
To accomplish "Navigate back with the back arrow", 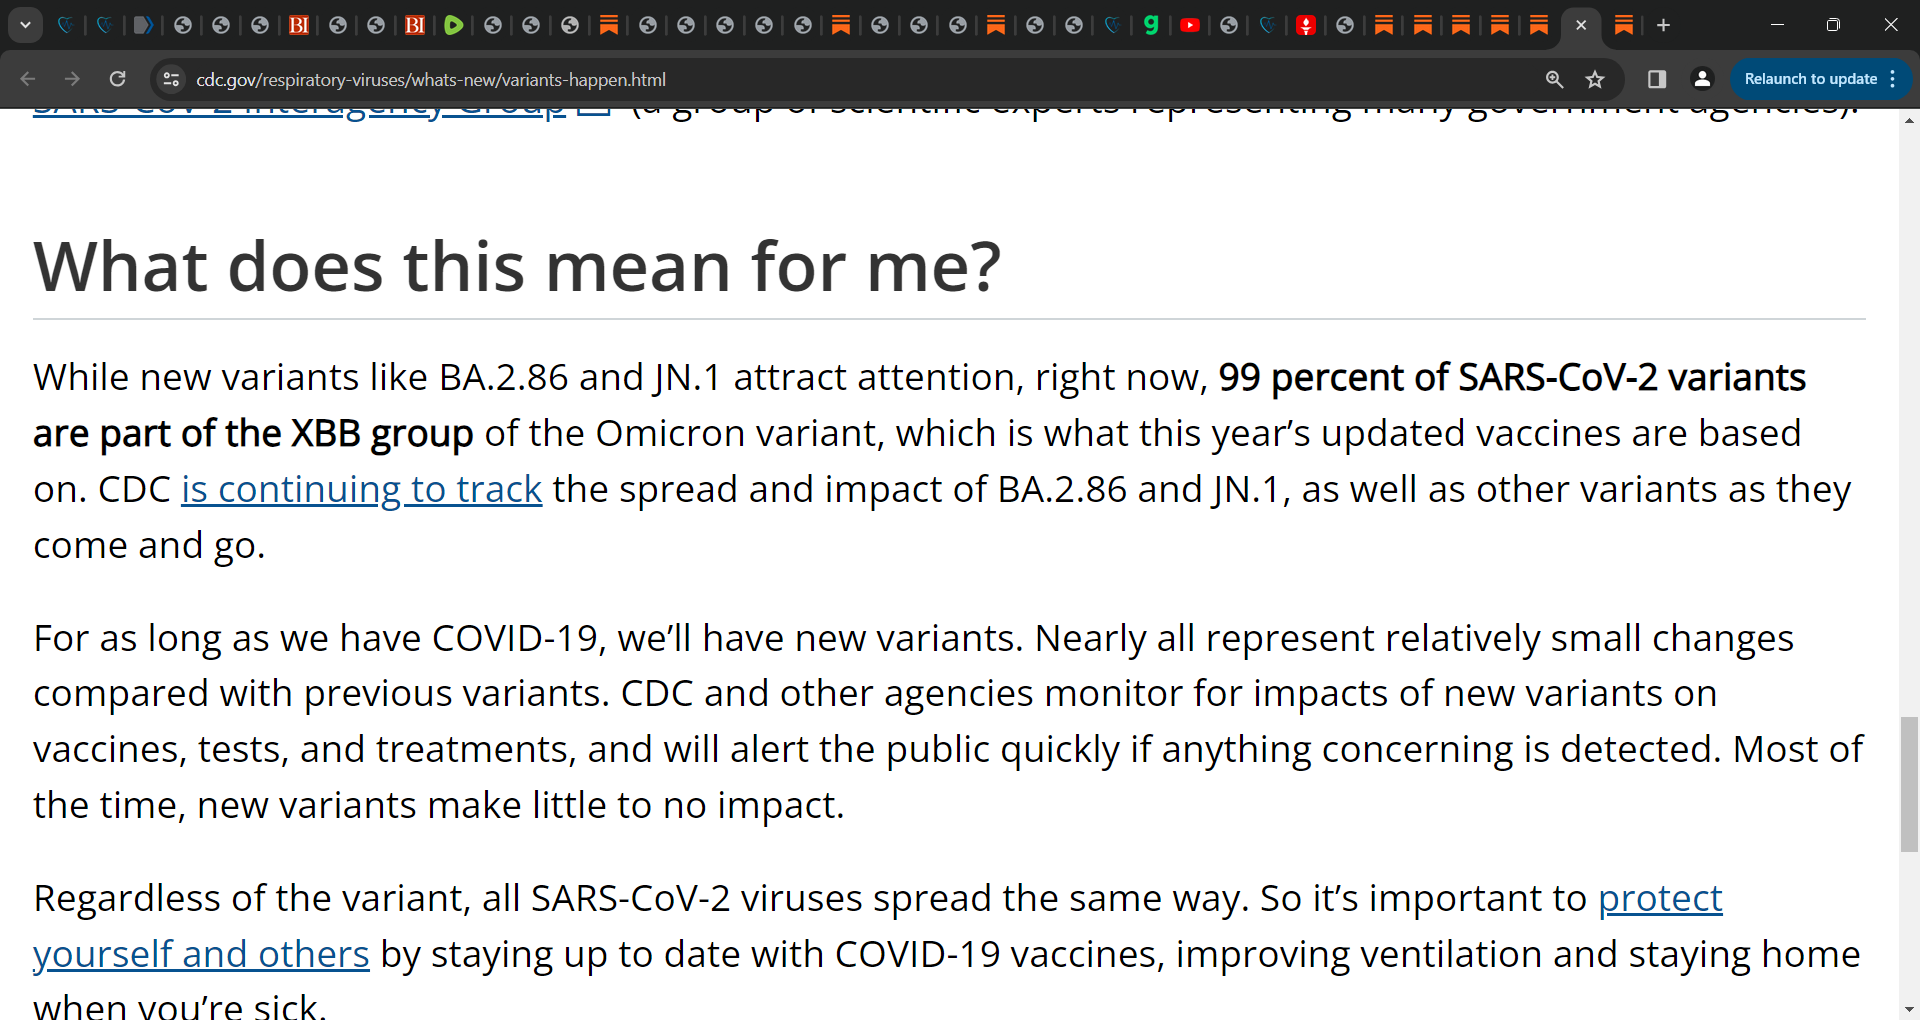I will pyautogui.click(x=27, y=79).
